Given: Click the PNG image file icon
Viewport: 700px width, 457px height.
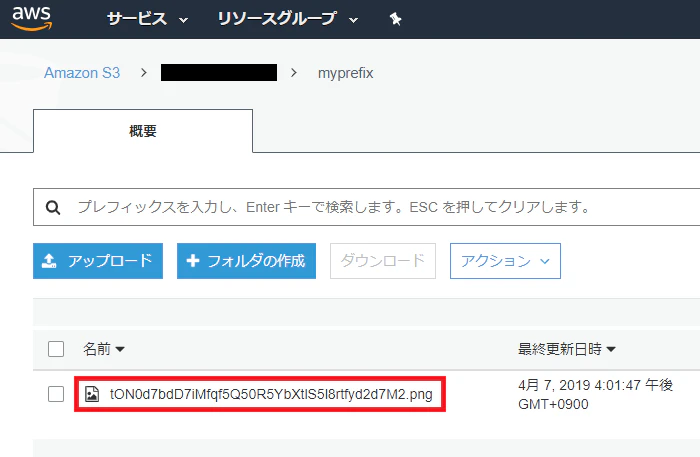Looking at the screenshot, I should tap(92, 394).
